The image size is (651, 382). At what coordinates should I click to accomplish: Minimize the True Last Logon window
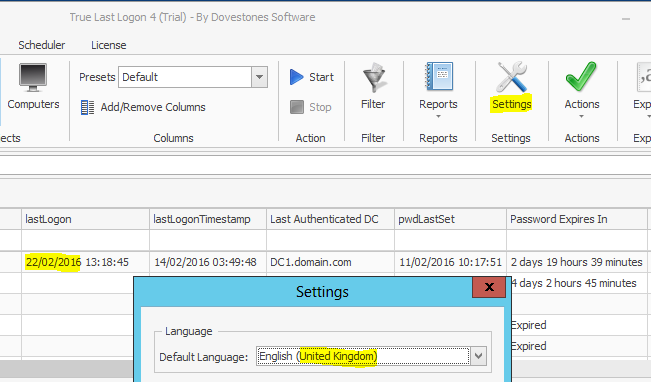626,19
